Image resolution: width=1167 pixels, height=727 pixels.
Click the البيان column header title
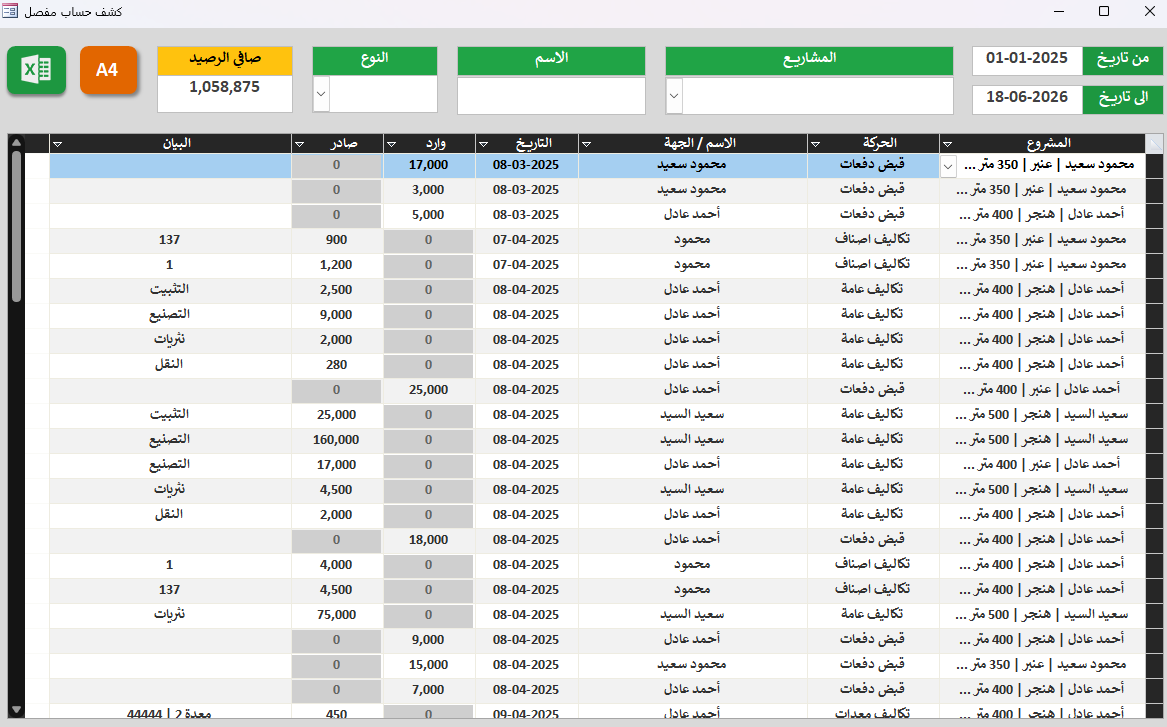177,143
